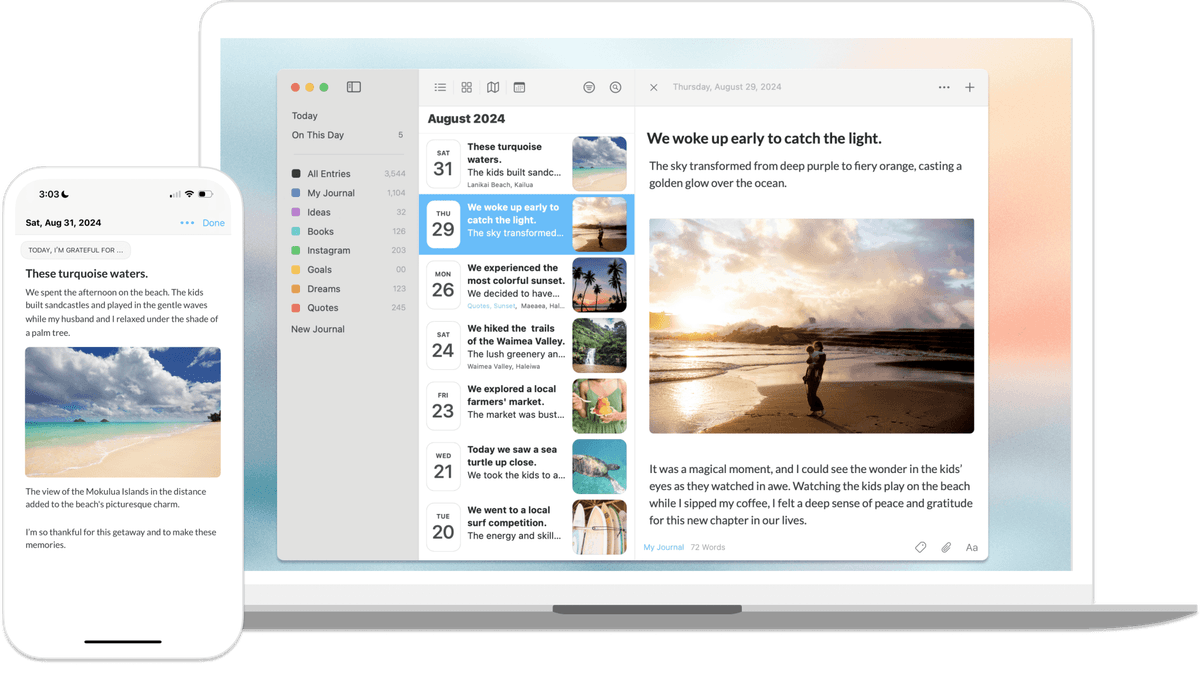Open the entry's three-dot more menu
Viewport: 1200px width, 690px height.
coord(944,88)
